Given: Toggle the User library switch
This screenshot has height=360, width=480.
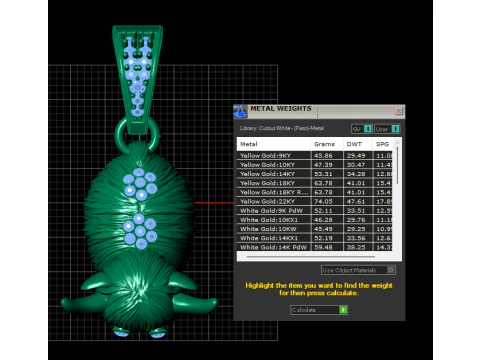Looking at the screenshot, I should coord(387,129).
